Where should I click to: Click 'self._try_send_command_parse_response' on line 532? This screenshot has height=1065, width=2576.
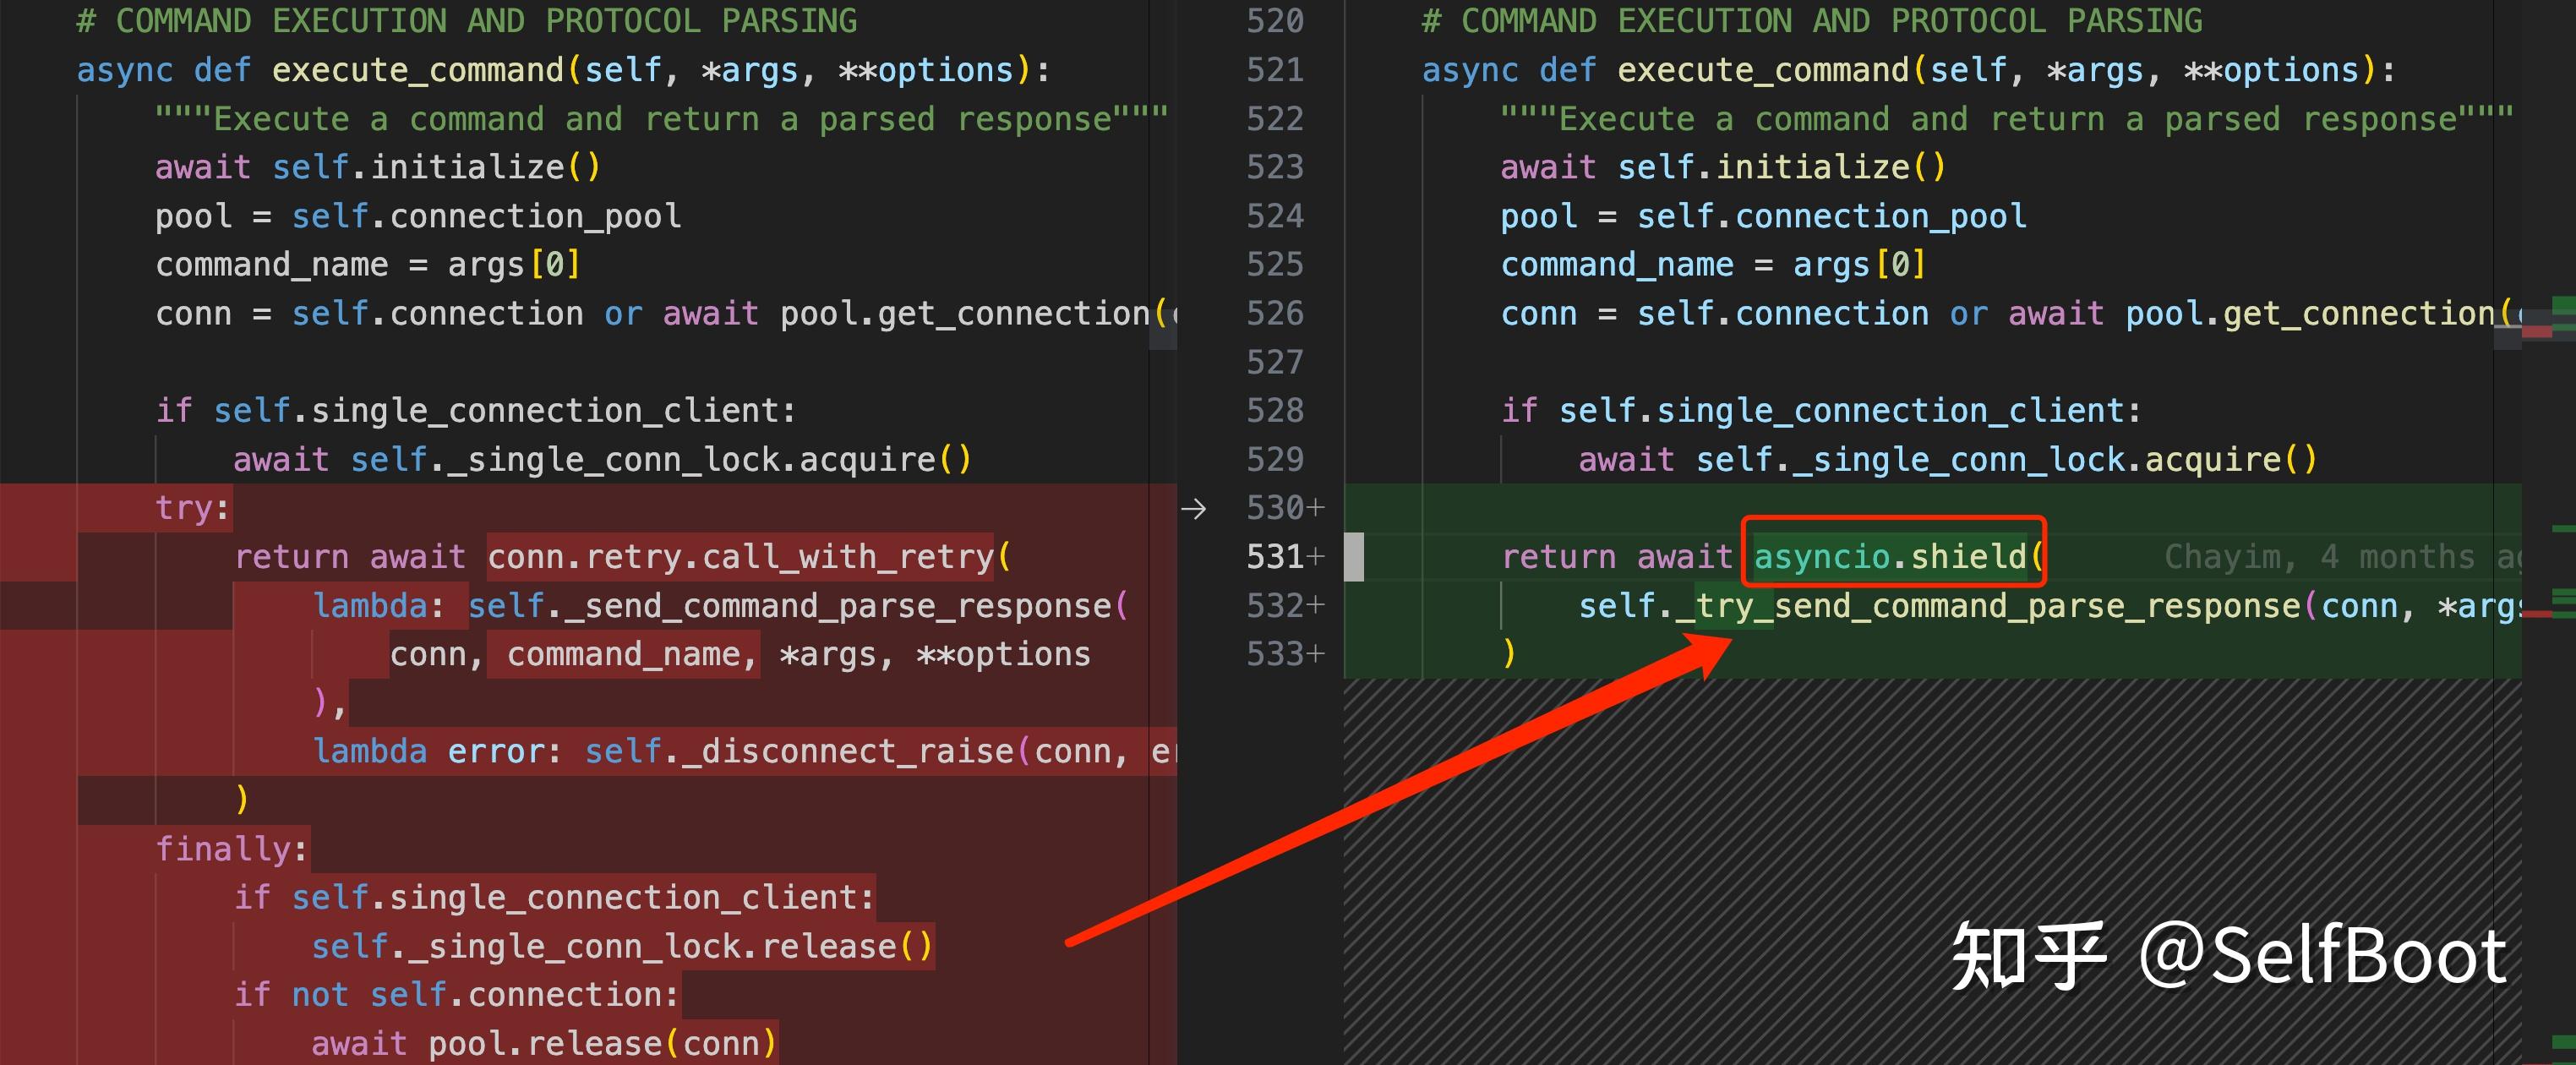1940,606
